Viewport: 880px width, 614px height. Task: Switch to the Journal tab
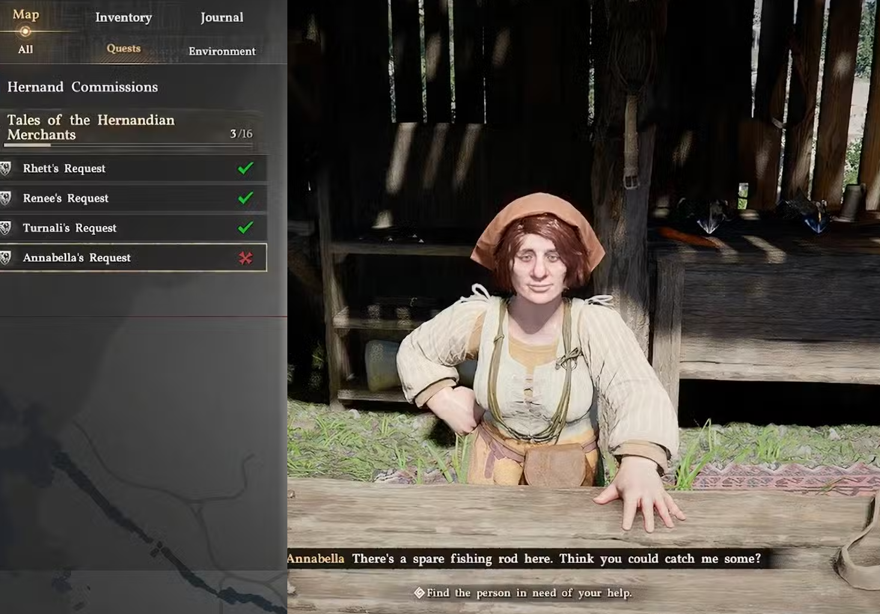click(221, 17)
